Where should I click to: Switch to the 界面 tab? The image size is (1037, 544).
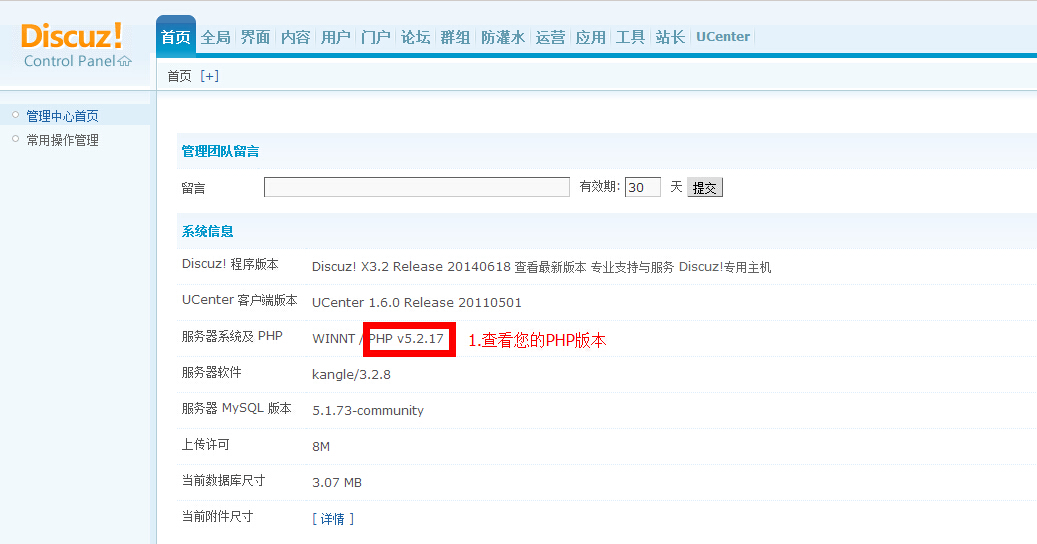tap(255, 37)
